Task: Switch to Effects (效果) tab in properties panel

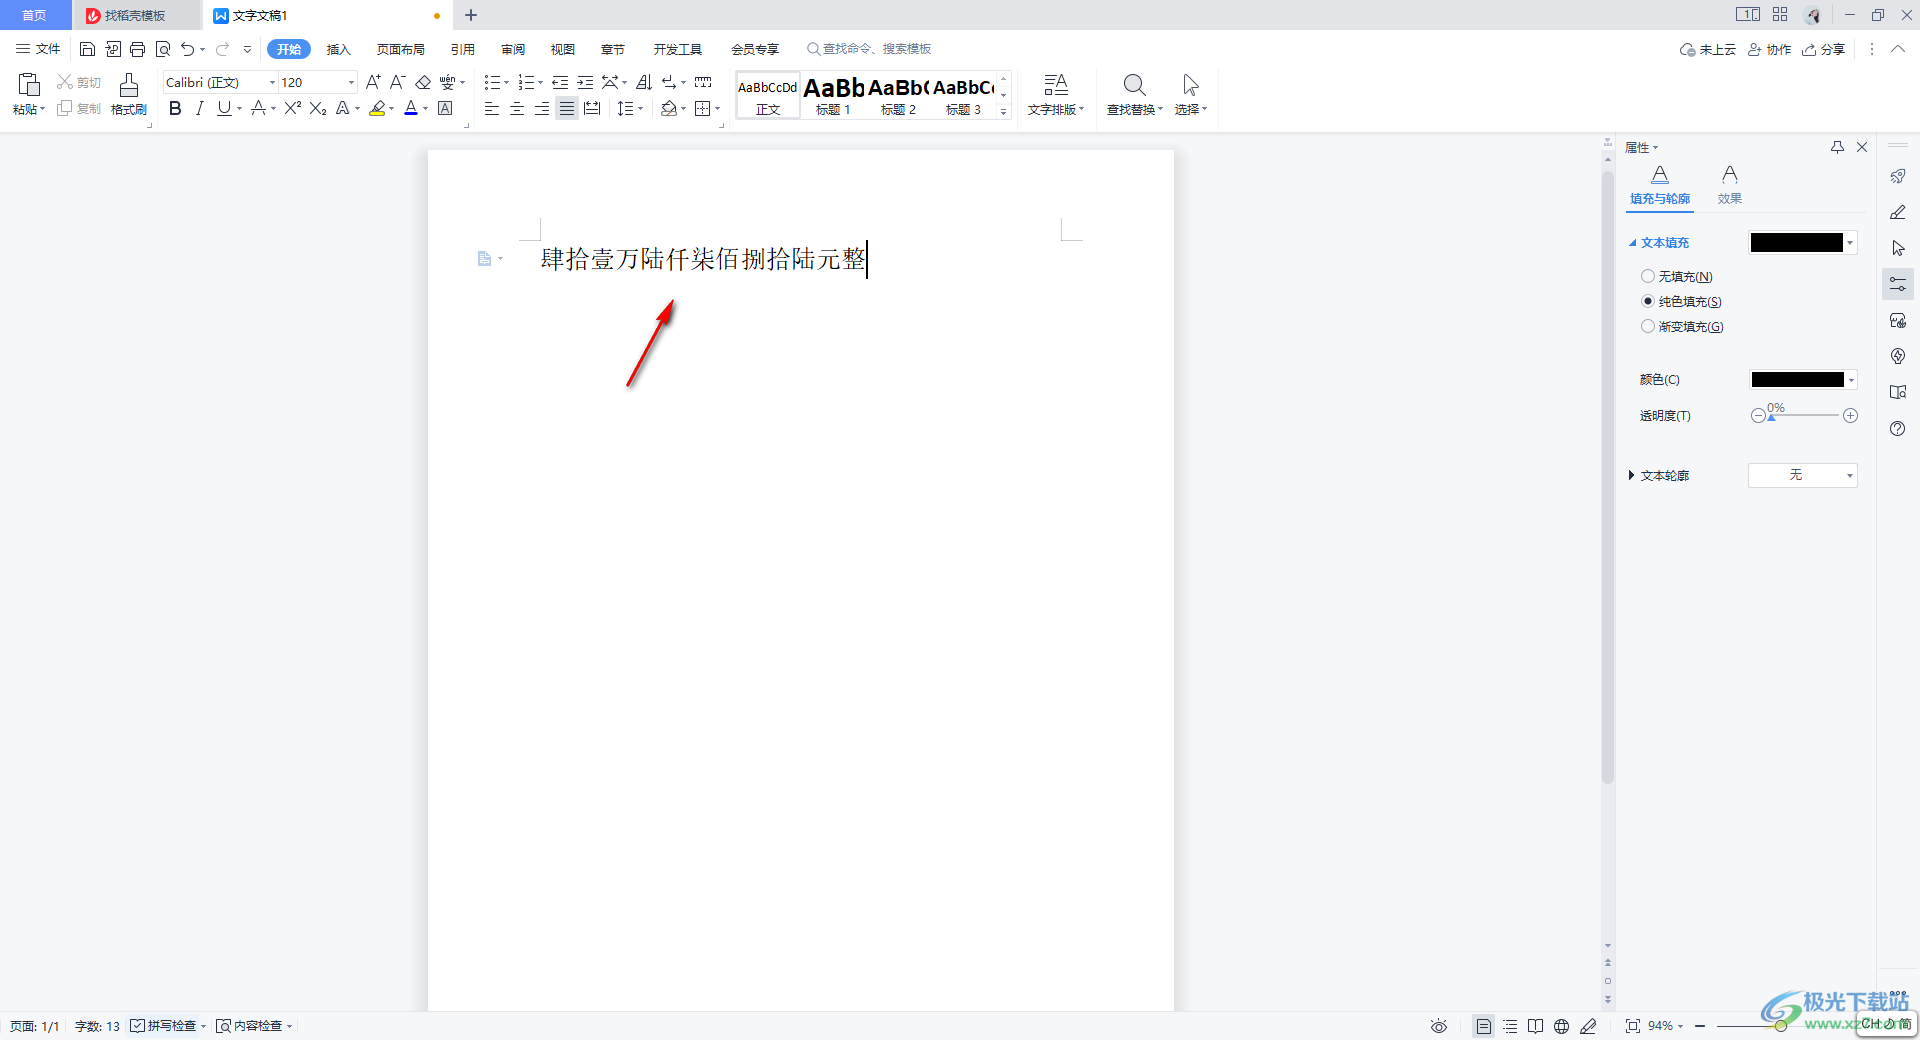Action: click(x=1730, y=186)
